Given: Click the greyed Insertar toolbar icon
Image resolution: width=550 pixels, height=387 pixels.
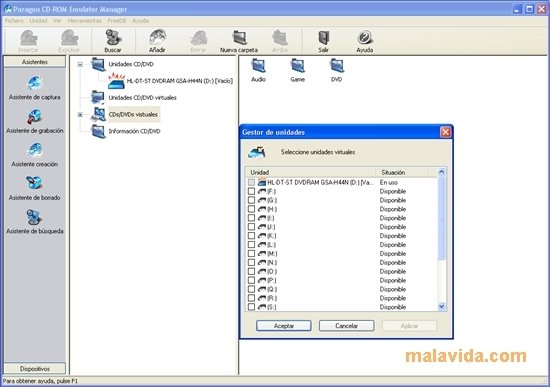Looking at the screenshot, I should coord(28,41).
